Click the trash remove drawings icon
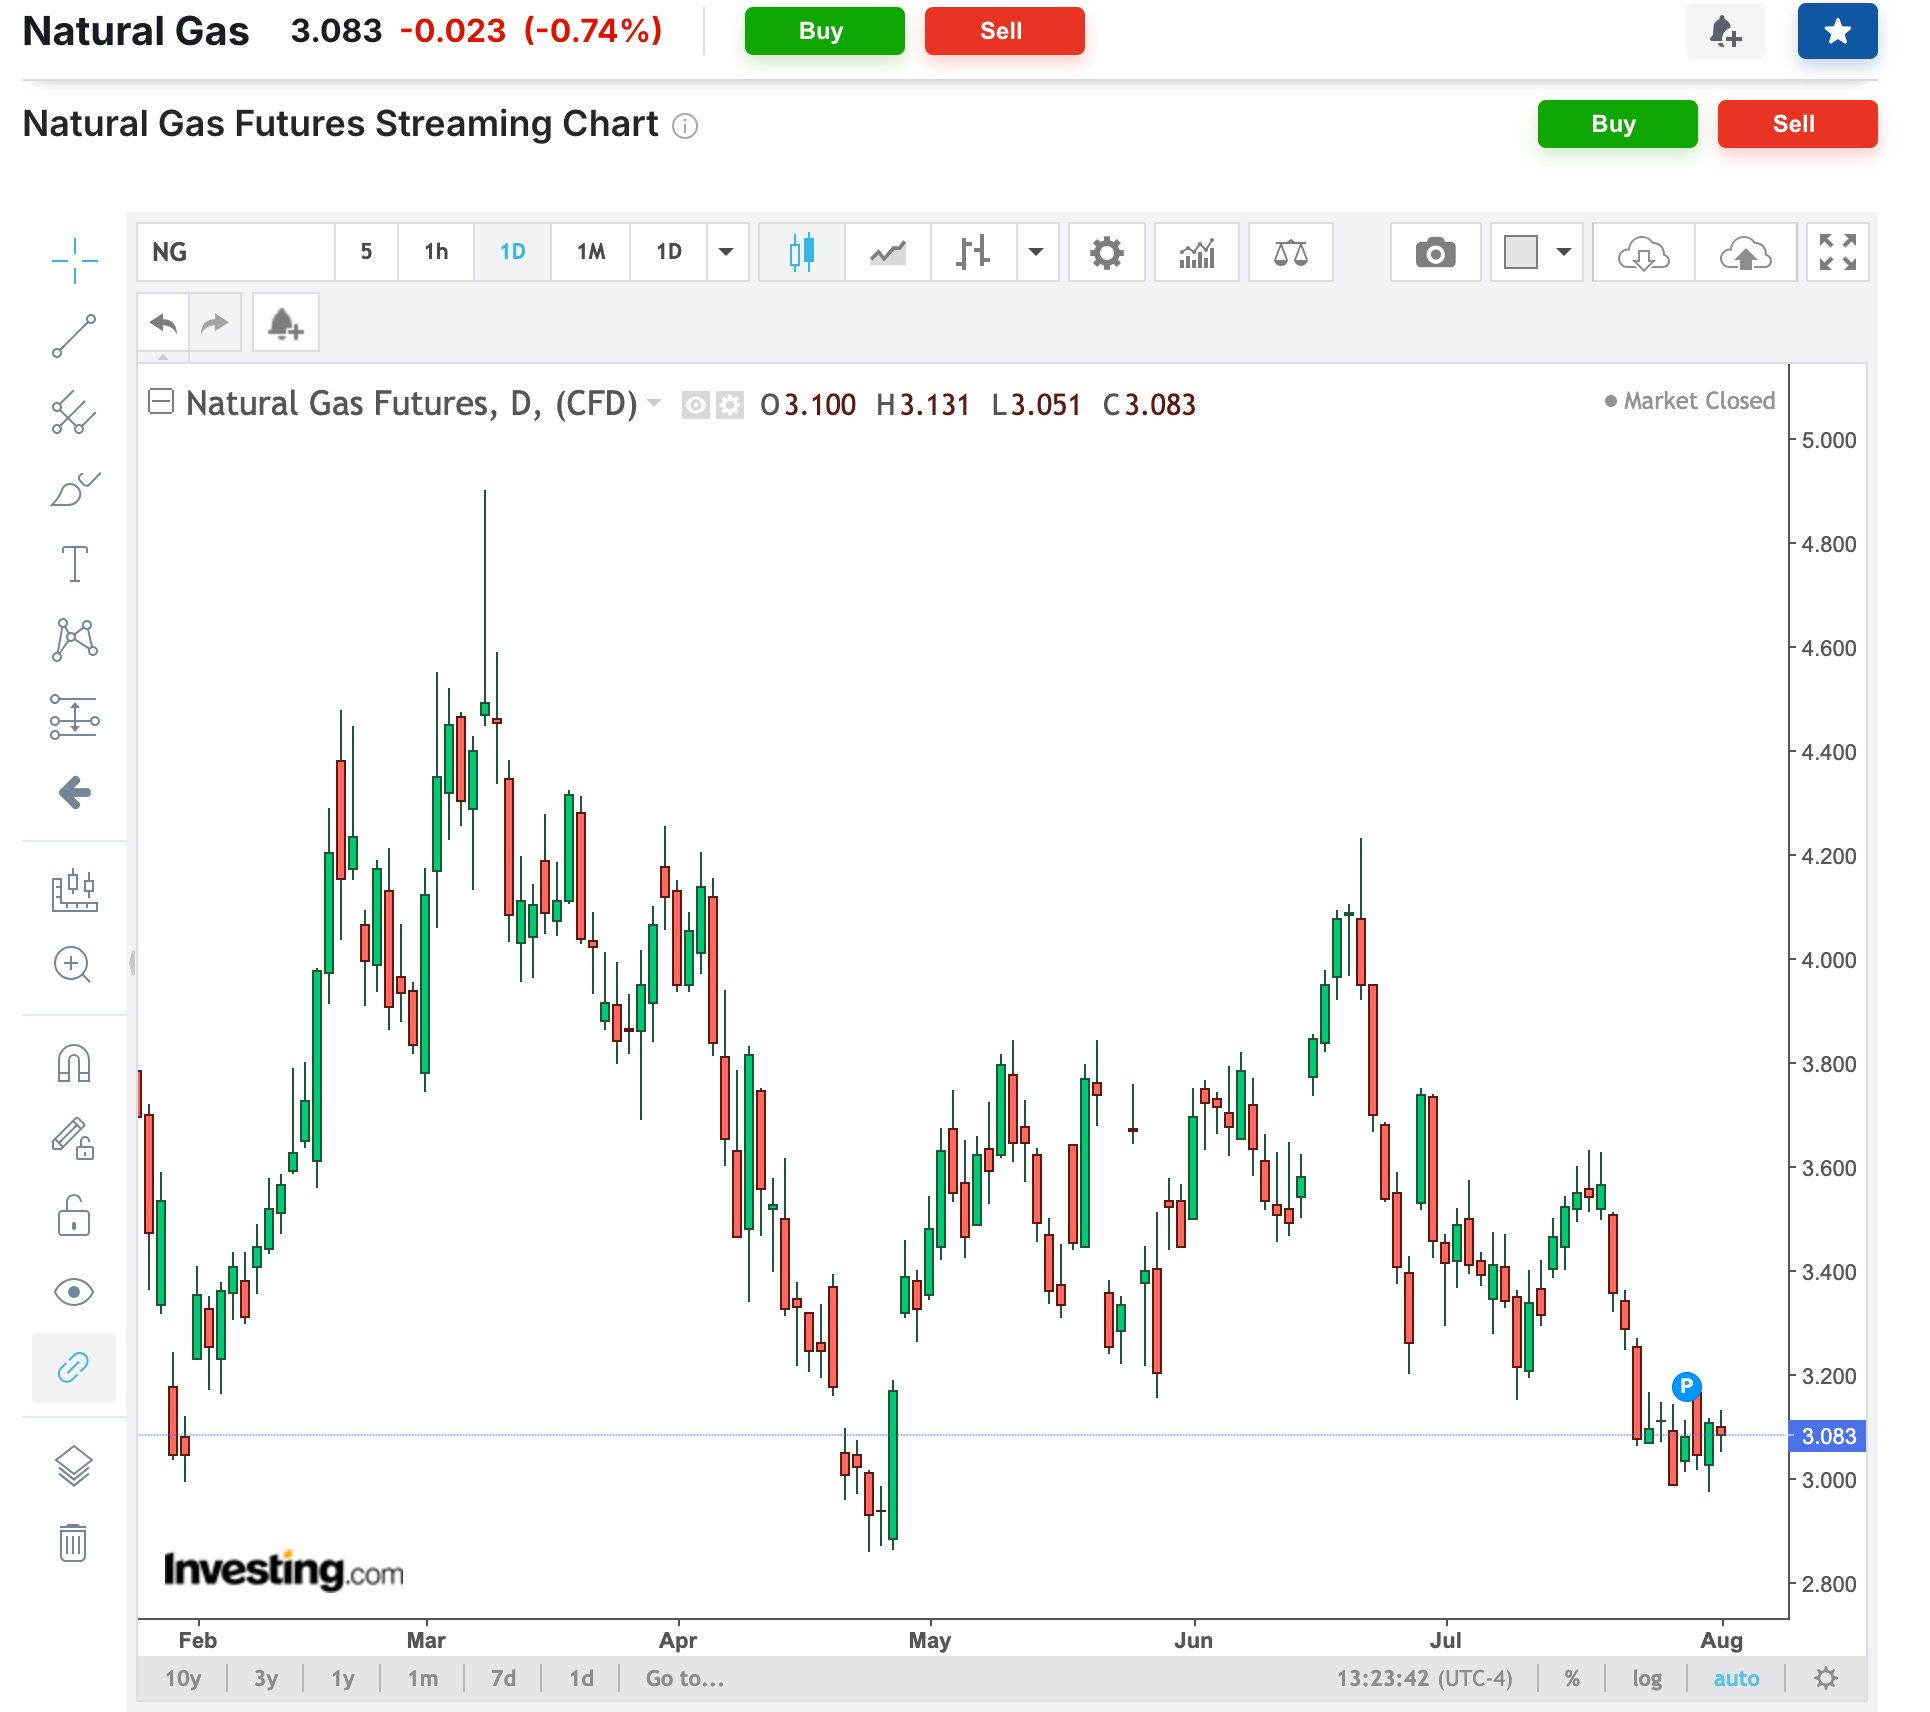Image resolution: width=1930 pixels, height=1712 pixels. click(72, 1542)
